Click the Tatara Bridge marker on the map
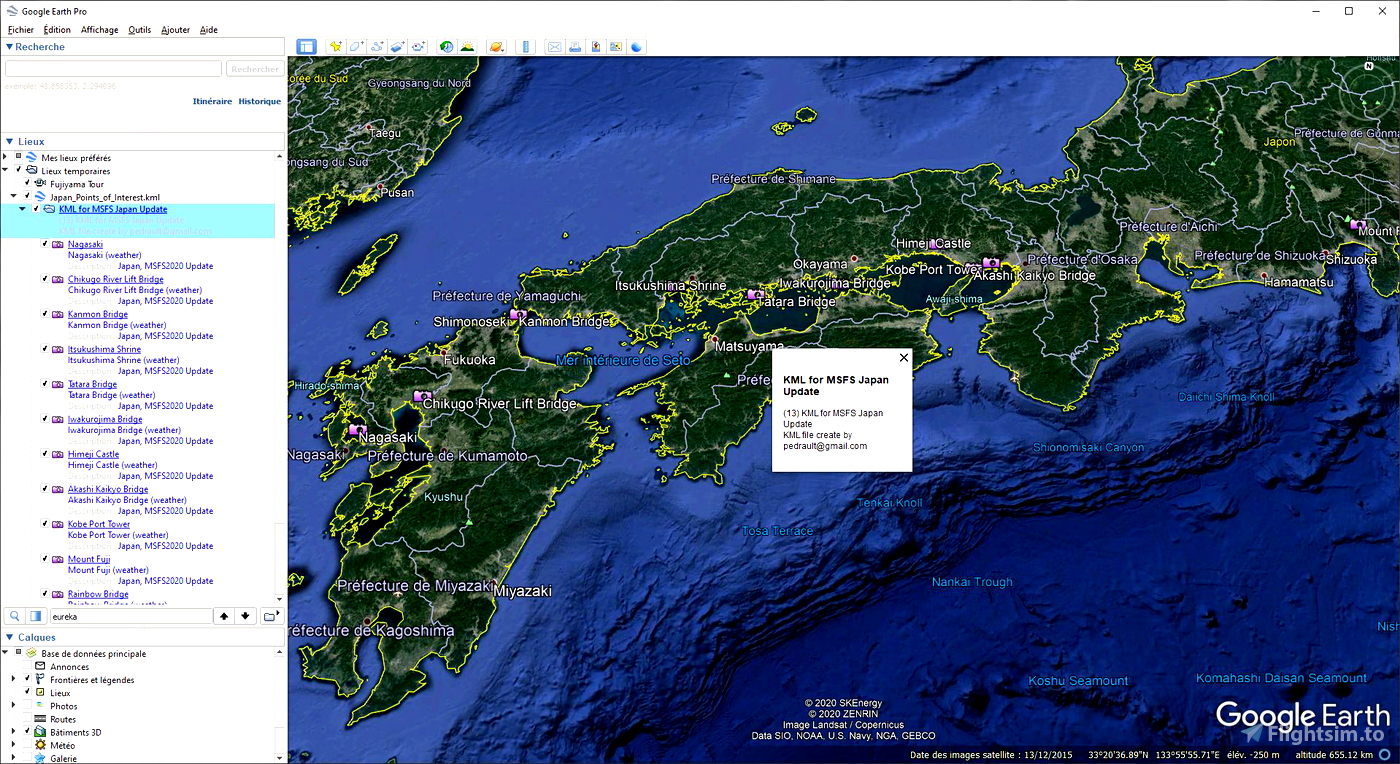Screen dimensions: 1400x764 point(756,295)
